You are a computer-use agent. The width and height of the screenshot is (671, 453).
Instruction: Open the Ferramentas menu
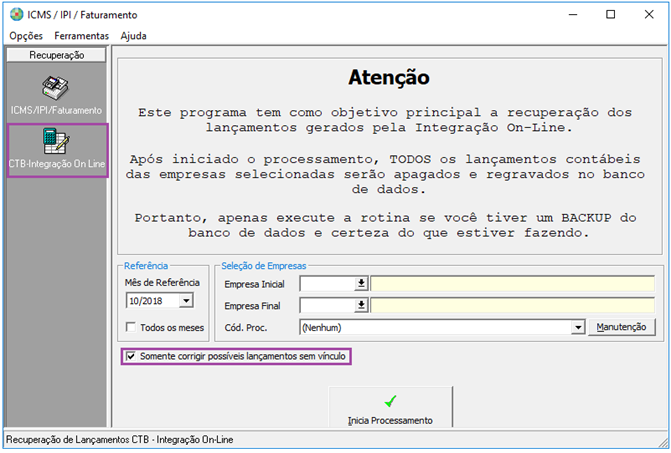81,36
